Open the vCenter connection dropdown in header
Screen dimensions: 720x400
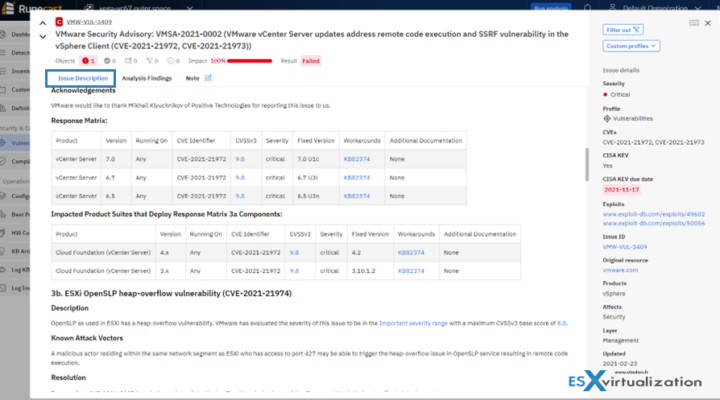(x=138, y=8)
